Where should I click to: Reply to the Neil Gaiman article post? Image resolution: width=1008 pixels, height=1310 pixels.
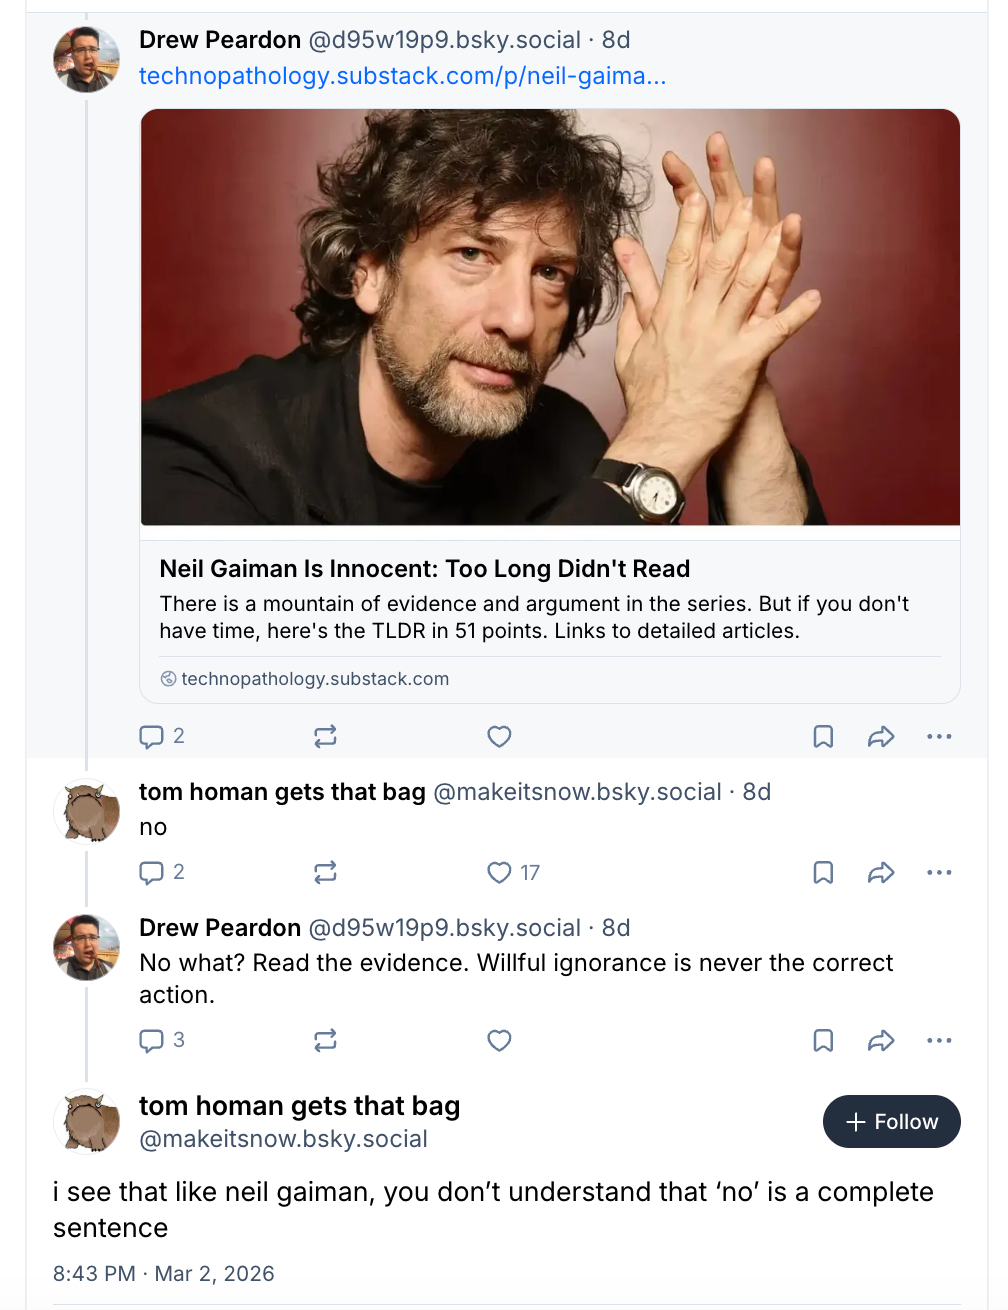(x=152, y=737)
